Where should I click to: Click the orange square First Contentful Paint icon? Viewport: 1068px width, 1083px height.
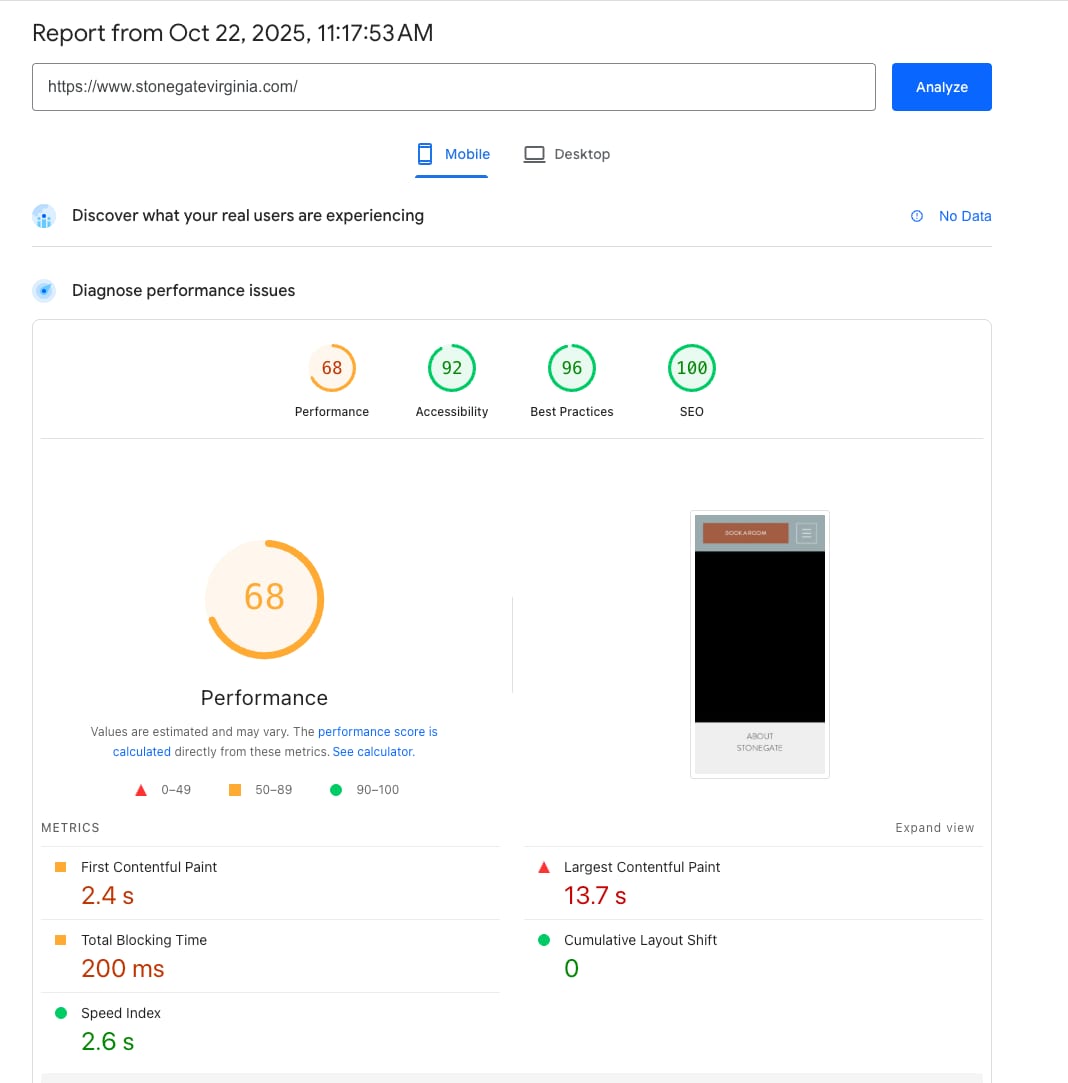click(60, 868)
